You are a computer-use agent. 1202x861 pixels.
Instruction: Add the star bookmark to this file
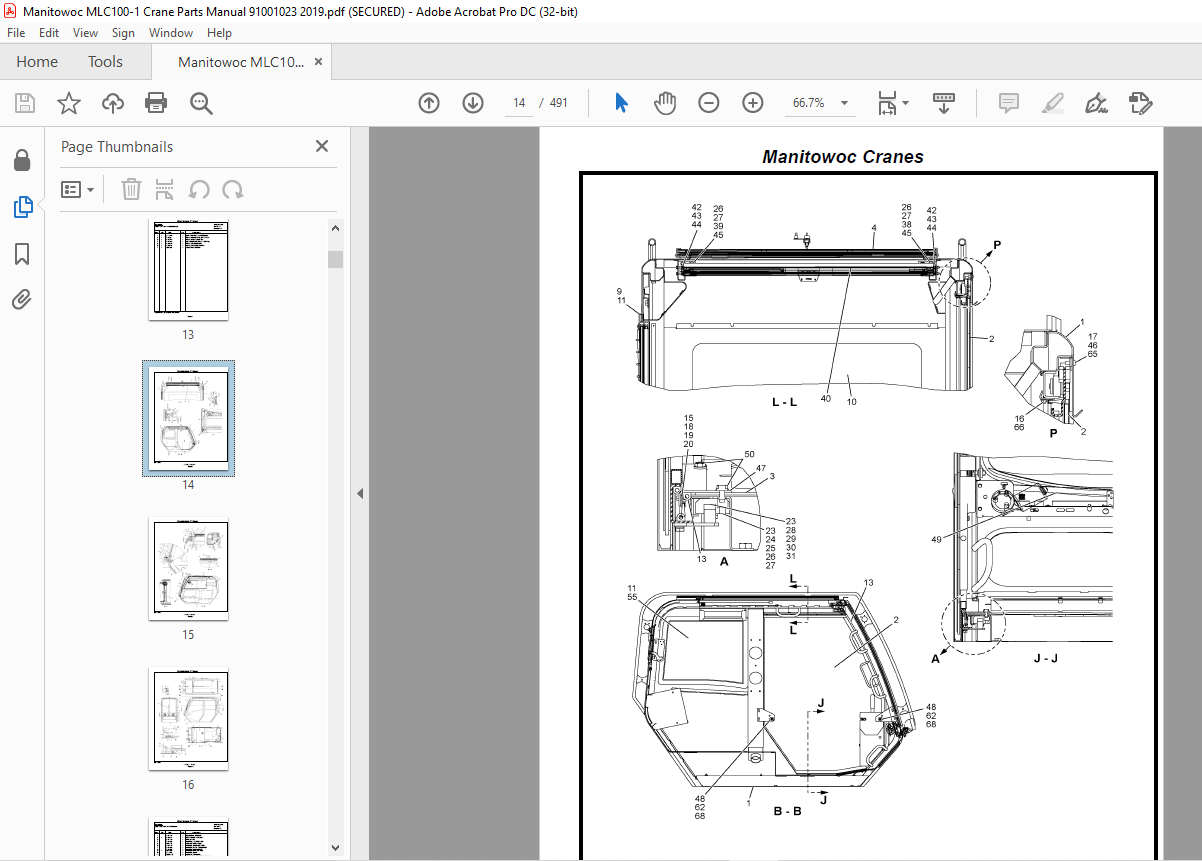[x=68, y=103]
